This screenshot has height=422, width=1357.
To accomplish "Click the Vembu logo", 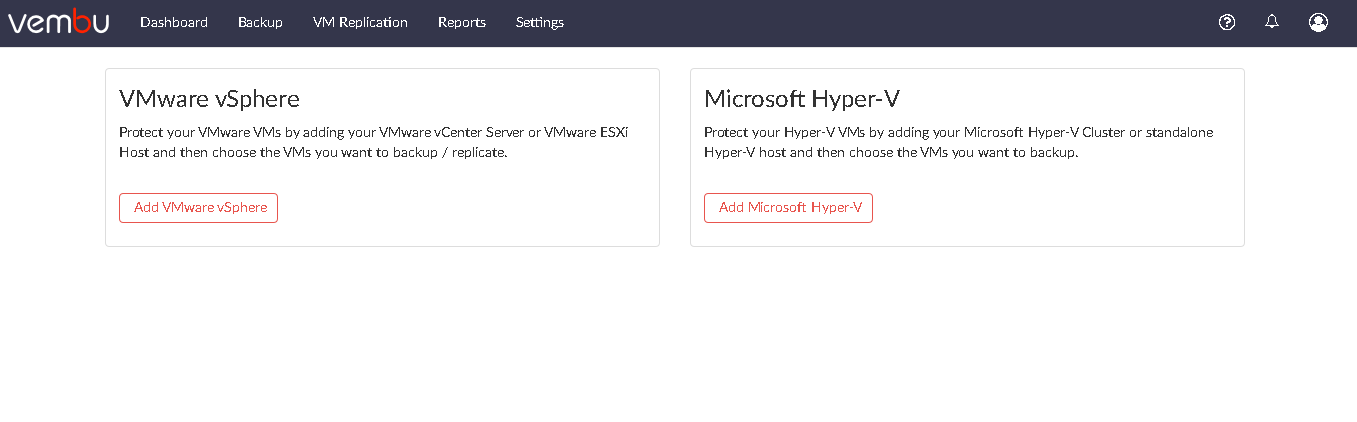I will 59,22.
